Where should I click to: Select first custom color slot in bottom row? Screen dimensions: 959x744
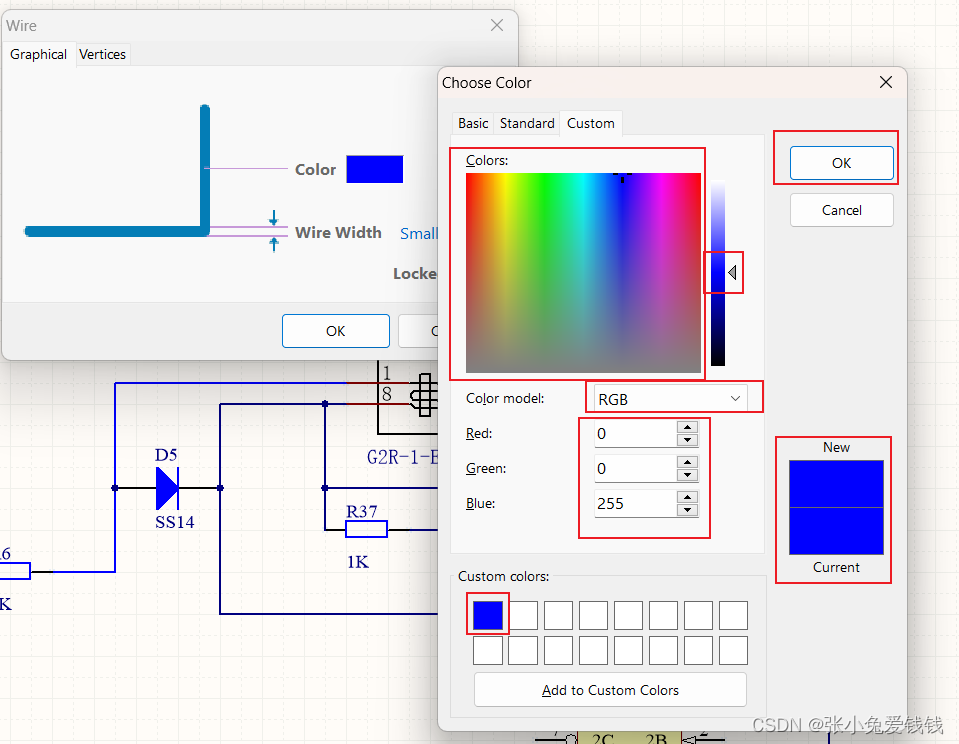488,650
